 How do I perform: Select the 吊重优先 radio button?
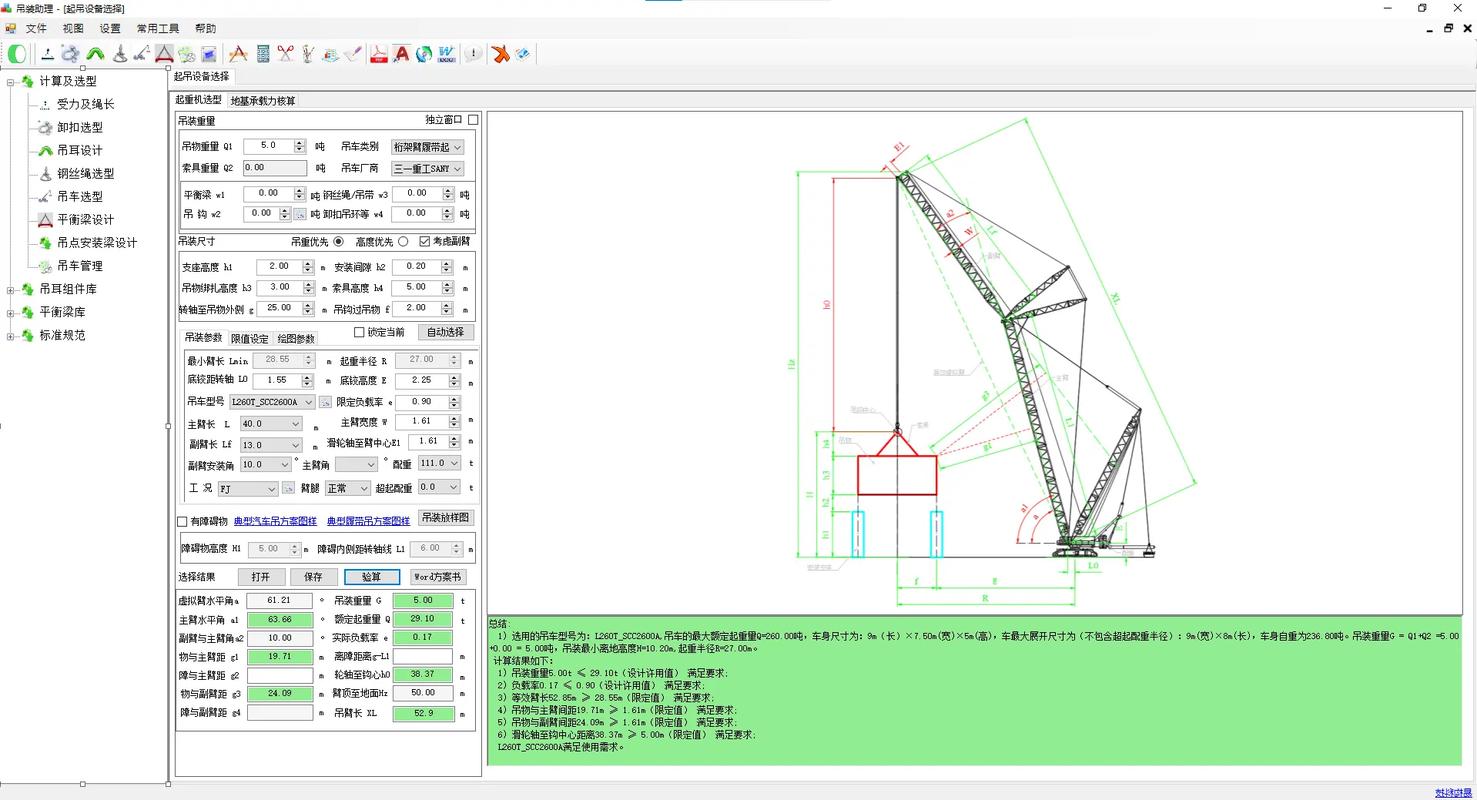(x=338, y=241)
